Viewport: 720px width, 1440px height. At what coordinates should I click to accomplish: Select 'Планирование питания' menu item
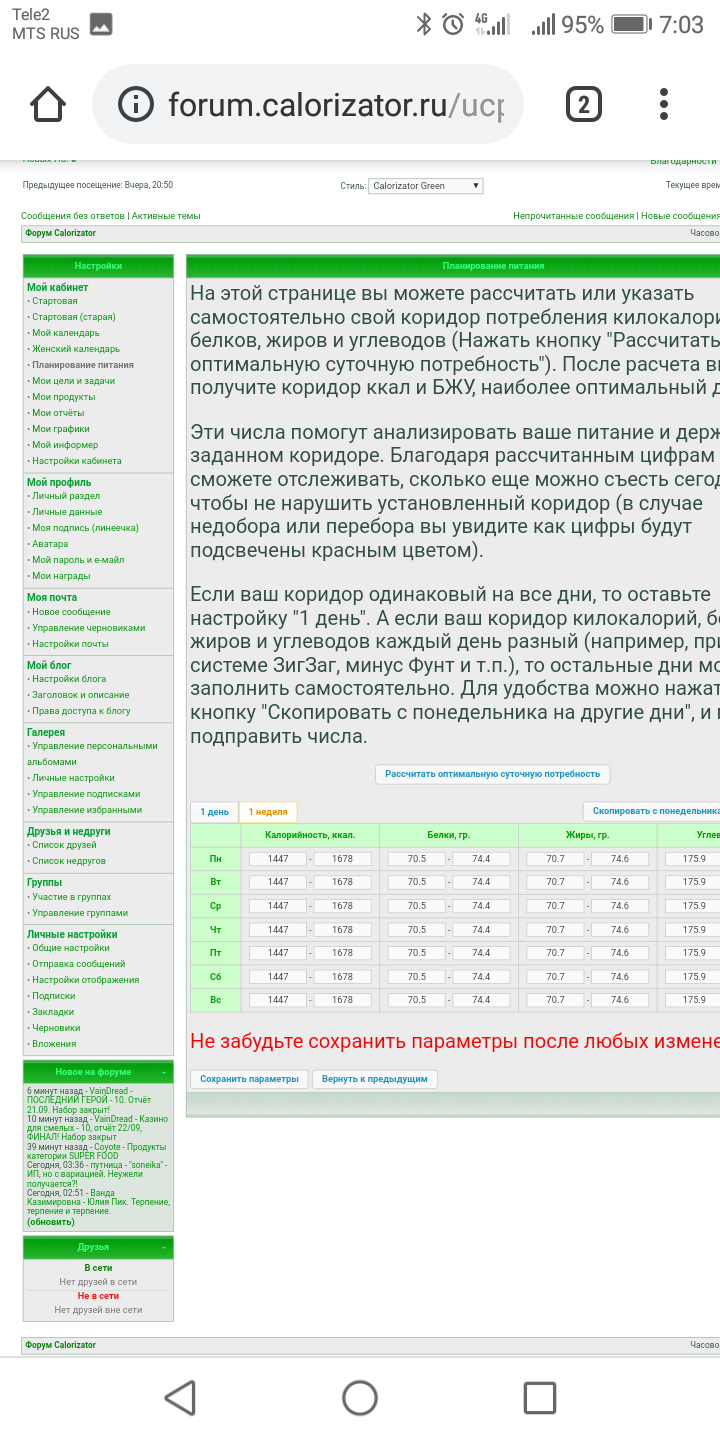pyautogui.click(x=83, y=365)
